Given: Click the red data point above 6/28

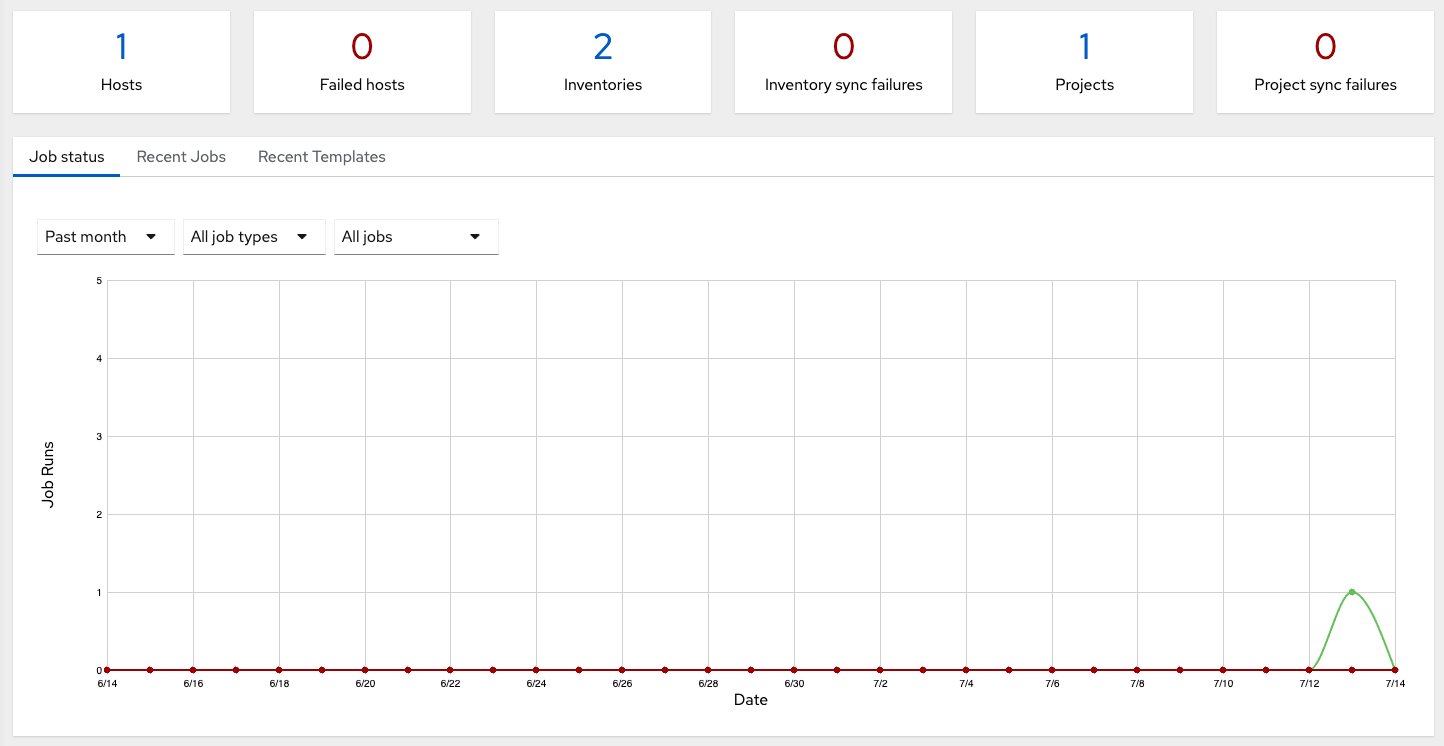Looking at the screenshot, I should (708, 669).
